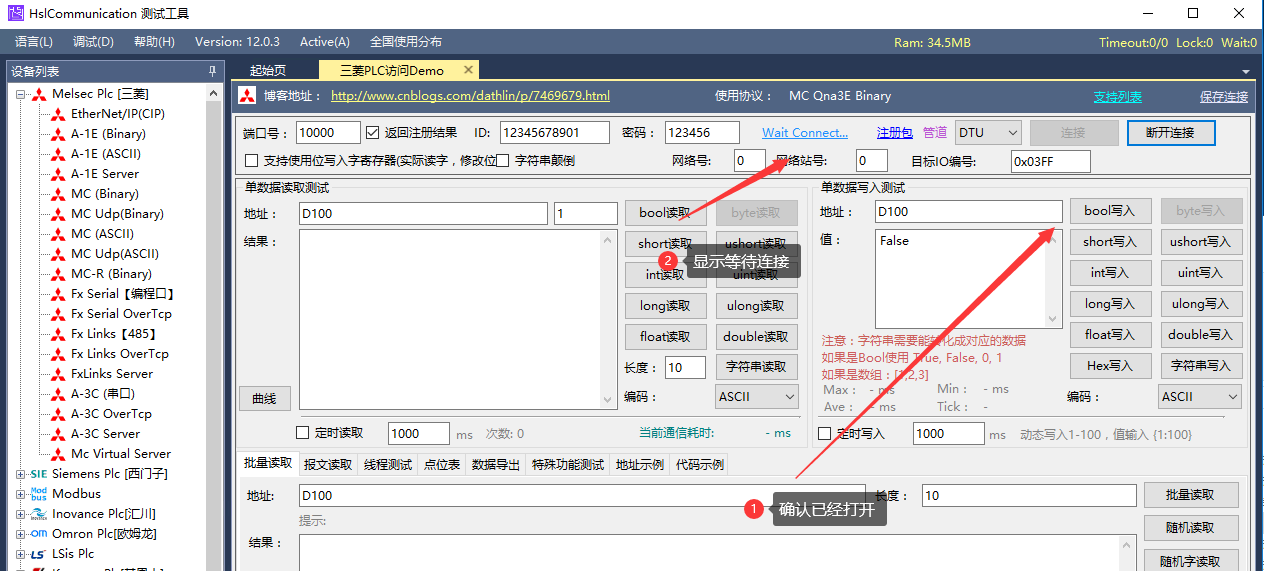Close the 三菱PLC访问Demo tab
Viewport: 1264px width, 571px height.
point(468,70)
